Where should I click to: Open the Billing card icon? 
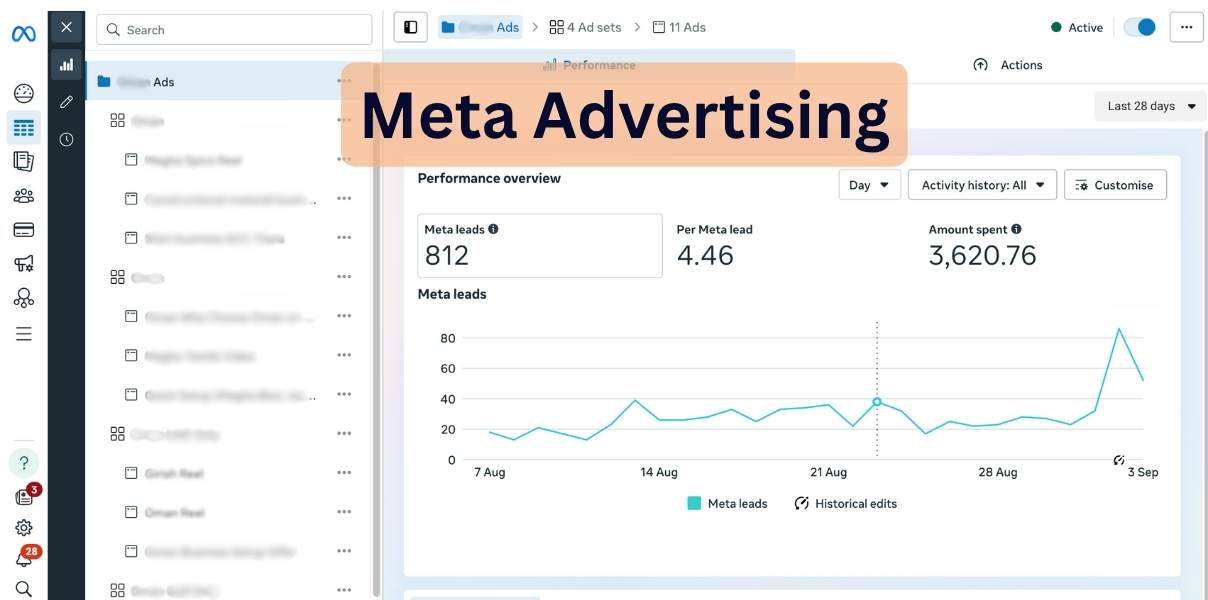pyautogui.click(x=23, y=230)
